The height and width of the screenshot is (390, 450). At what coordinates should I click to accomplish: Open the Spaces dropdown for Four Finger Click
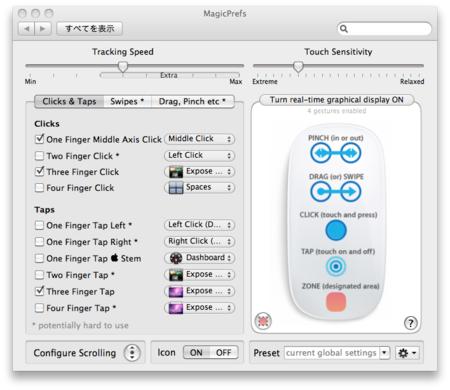tap(199, 188)
